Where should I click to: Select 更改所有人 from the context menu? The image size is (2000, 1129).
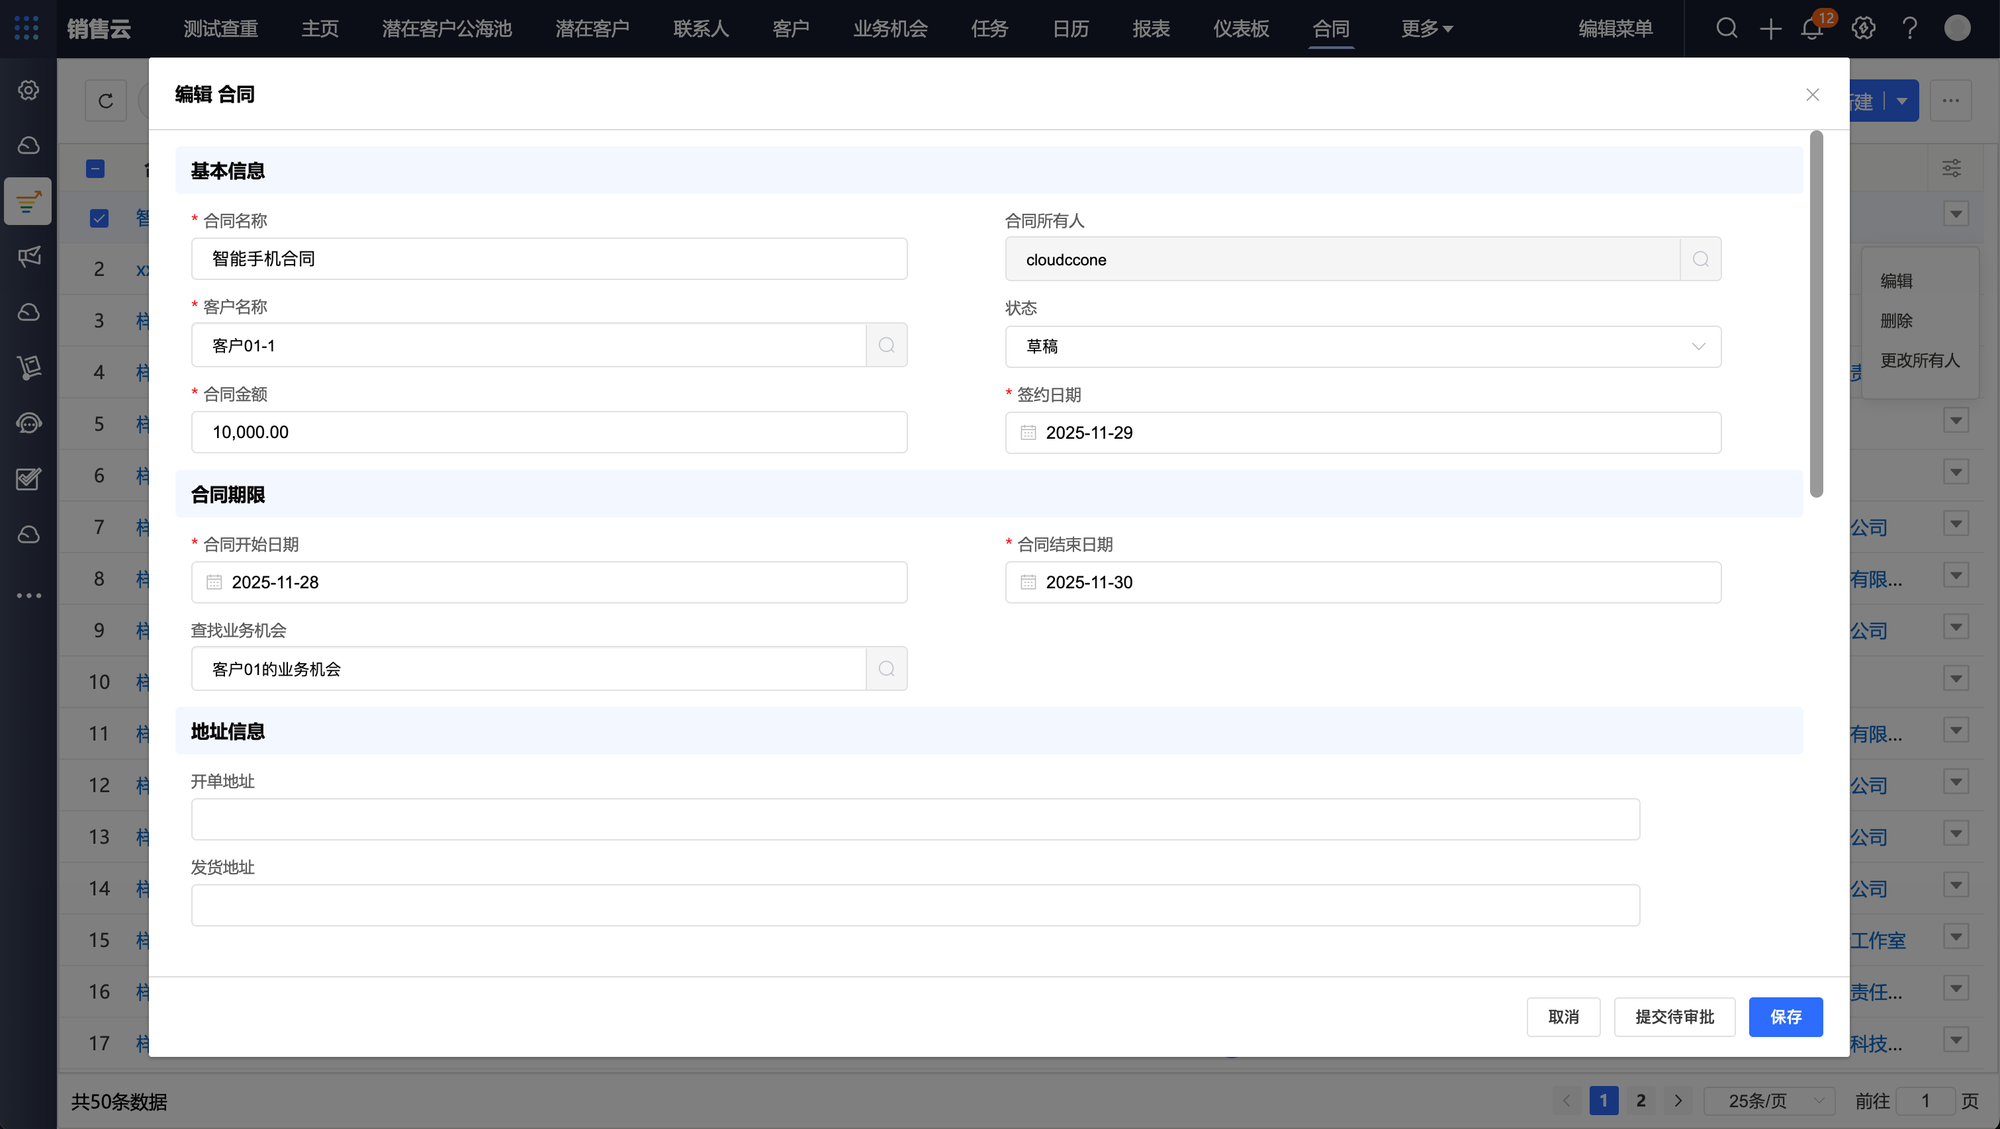[x=1919, y=360]
